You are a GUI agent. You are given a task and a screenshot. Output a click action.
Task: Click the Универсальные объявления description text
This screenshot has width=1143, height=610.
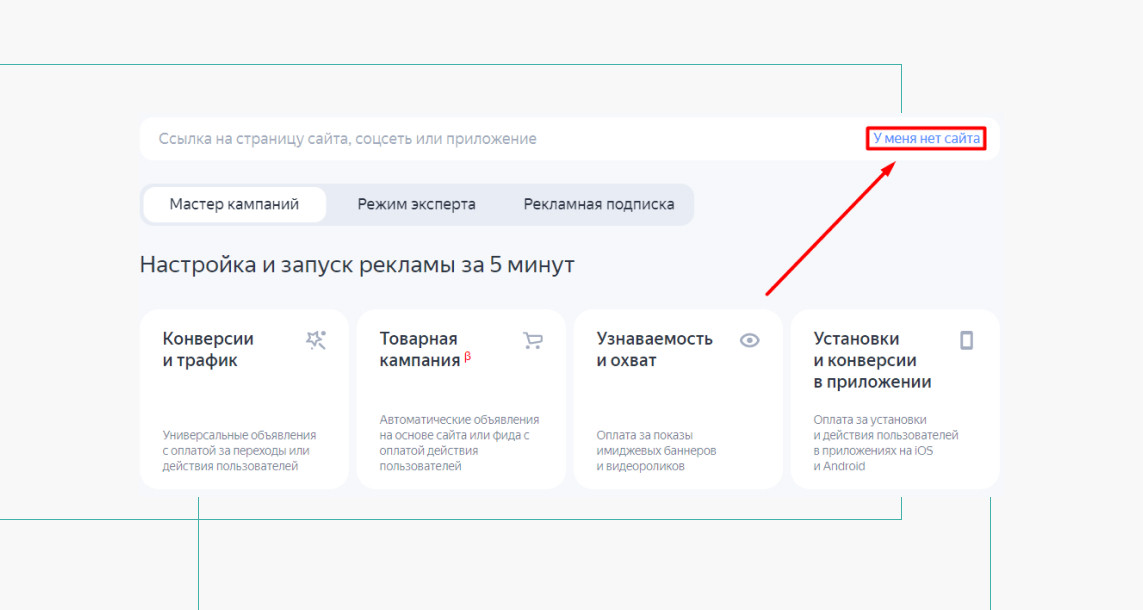click(x=239, y=450)
